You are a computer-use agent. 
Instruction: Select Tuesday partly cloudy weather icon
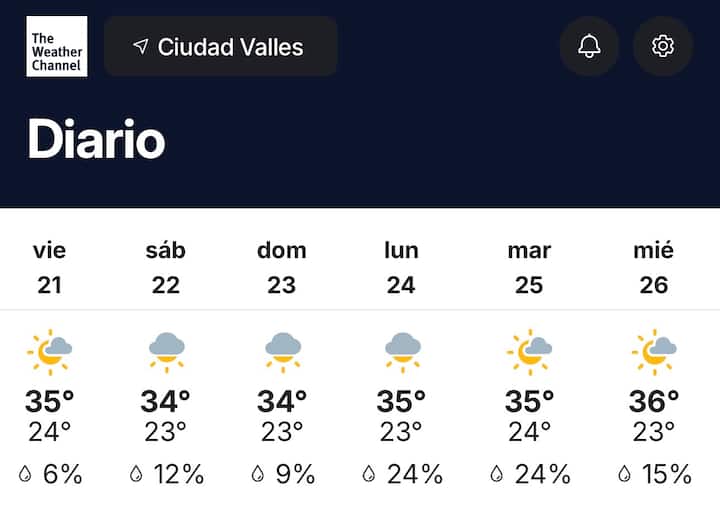[529, 352]
